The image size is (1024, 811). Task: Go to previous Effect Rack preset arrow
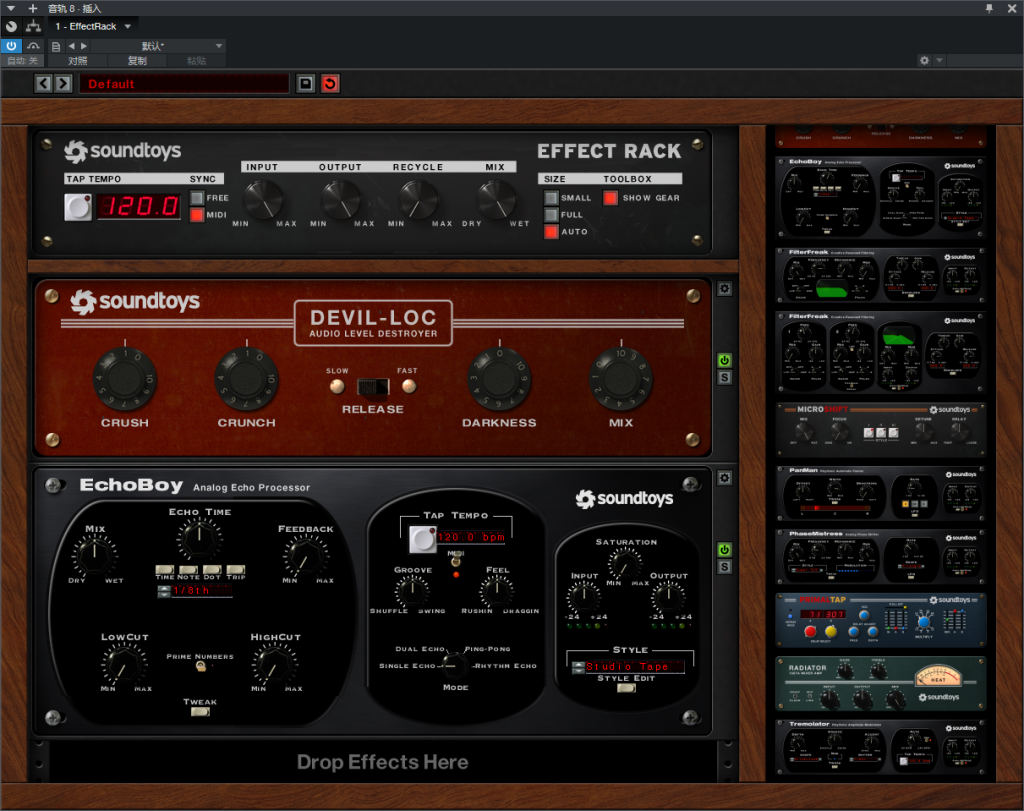43,84
